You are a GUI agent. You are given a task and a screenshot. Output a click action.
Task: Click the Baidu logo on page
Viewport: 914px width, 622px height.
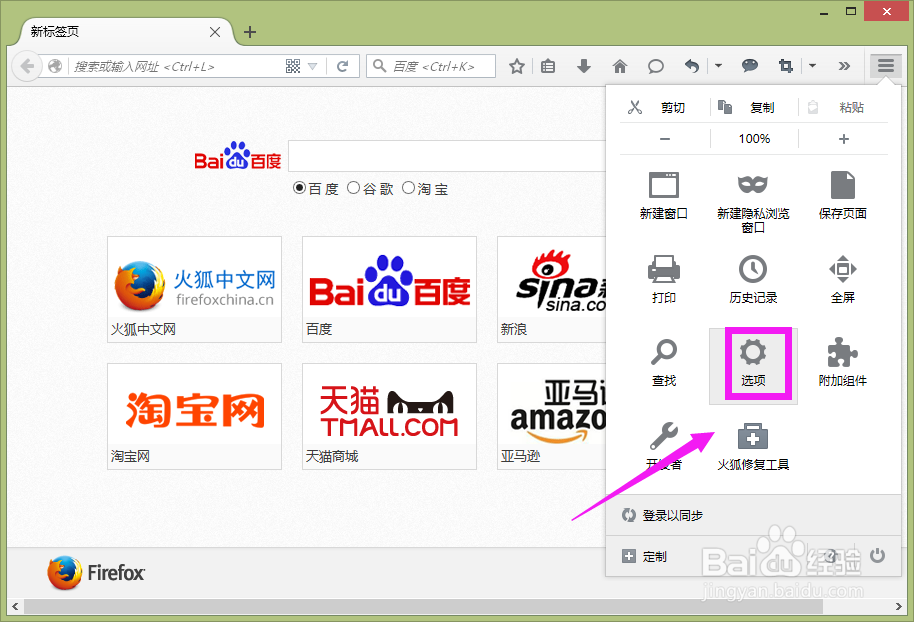pyautogui.click(x=237, y=156)
